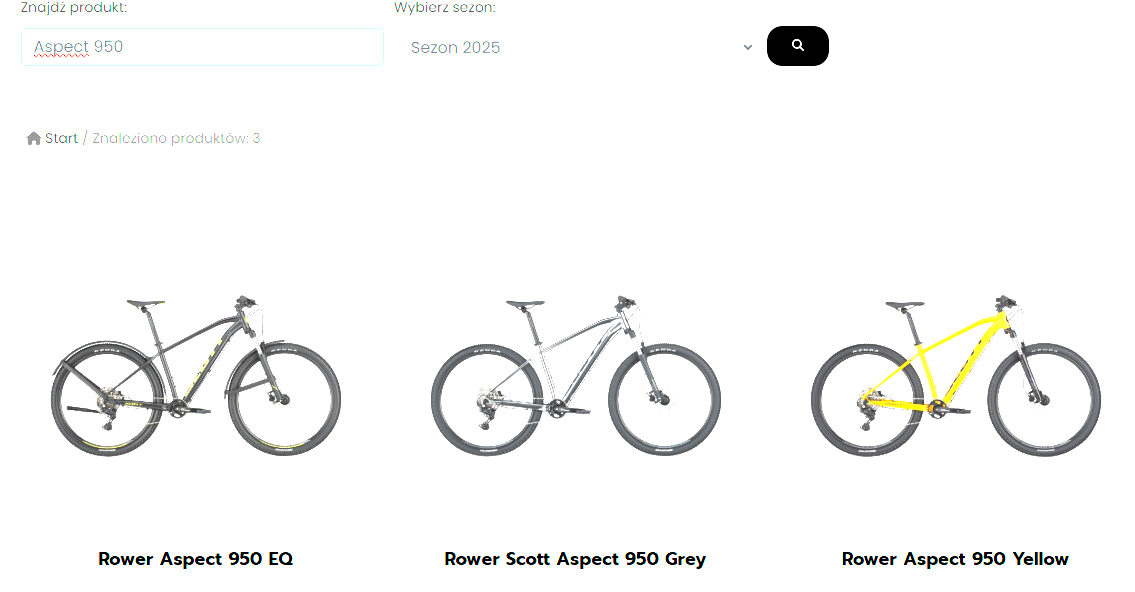The width and height of the screenshot is (1135, 592).
Task: Expand the season list via its chevron arrow
Action: [x=748, y=48]
